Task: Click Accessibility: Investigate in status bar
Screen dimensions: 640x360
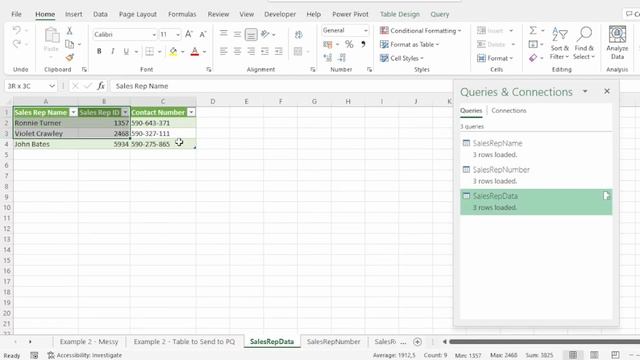Action: pos(85,356)
